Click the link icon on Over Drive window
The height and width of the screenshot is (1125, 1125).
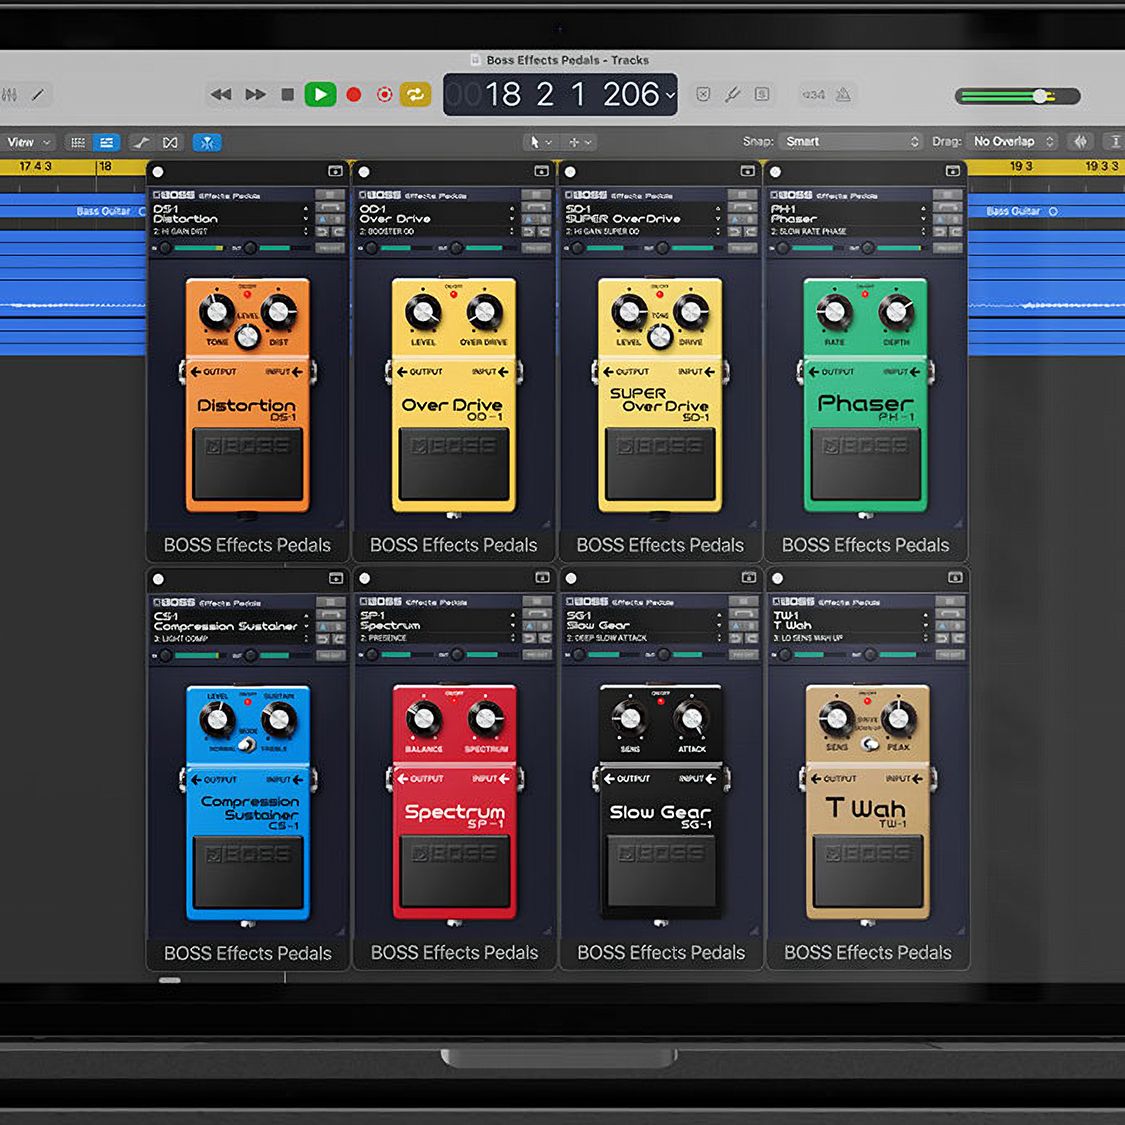[x=541, y=171]
